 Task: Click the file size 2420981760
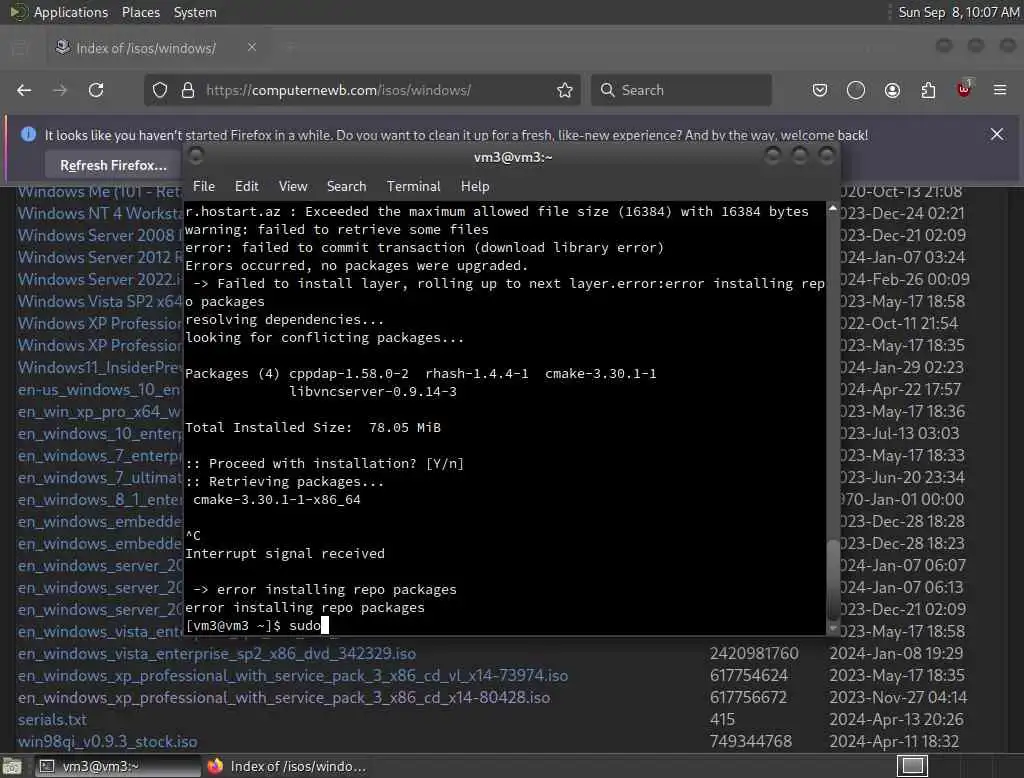pos(754,653)
